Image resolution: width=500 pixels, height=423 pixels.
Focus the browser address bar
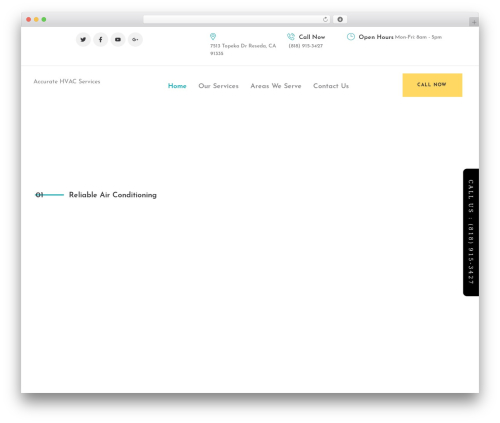[x=237, y=20]
